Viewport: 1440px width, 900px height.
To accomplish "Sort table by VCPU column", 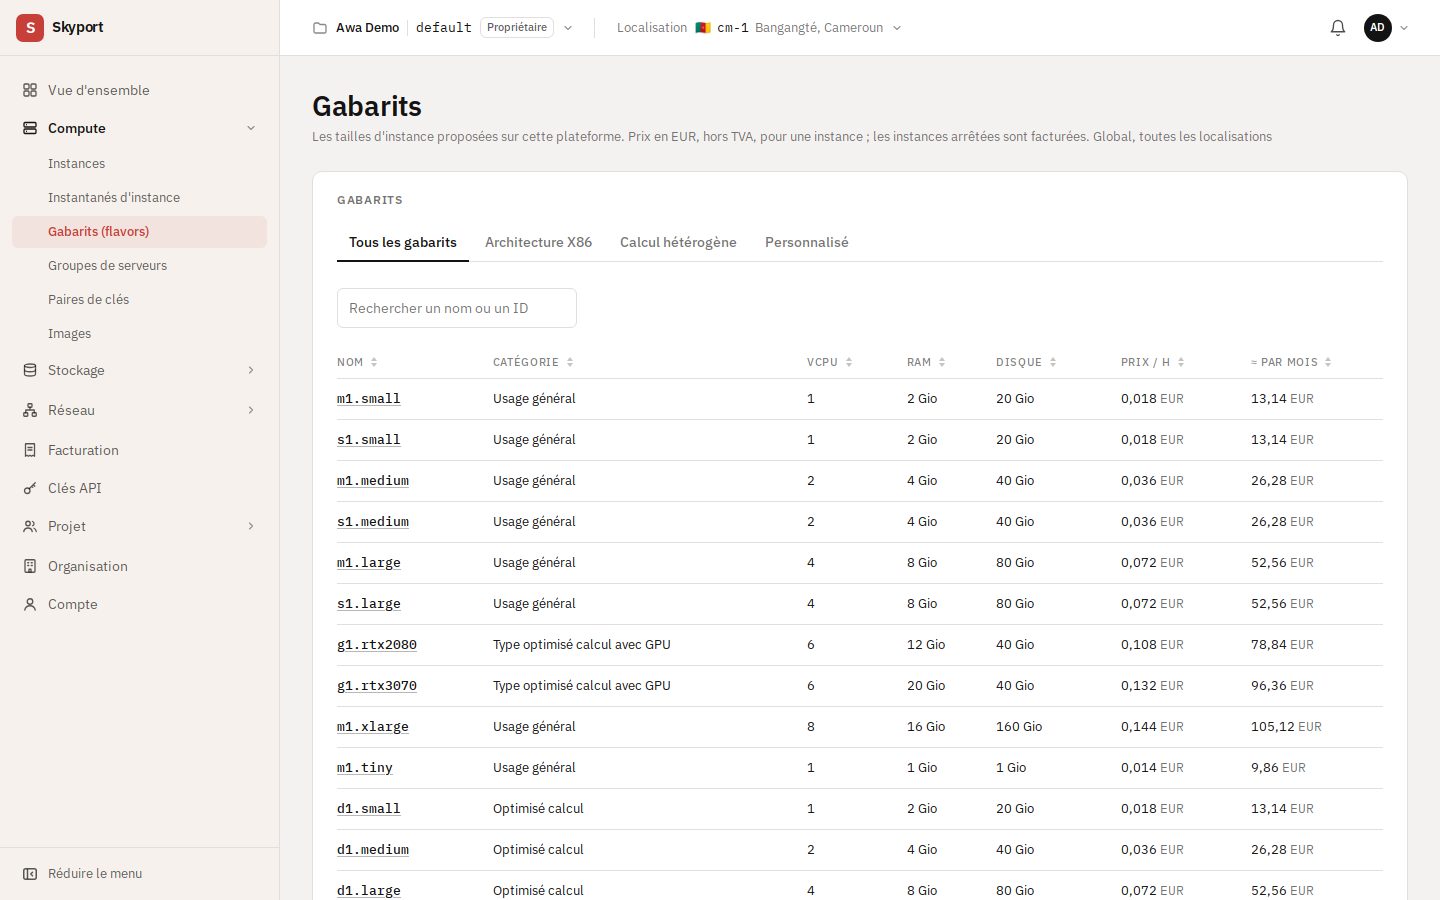I will [x=830, y=362].
